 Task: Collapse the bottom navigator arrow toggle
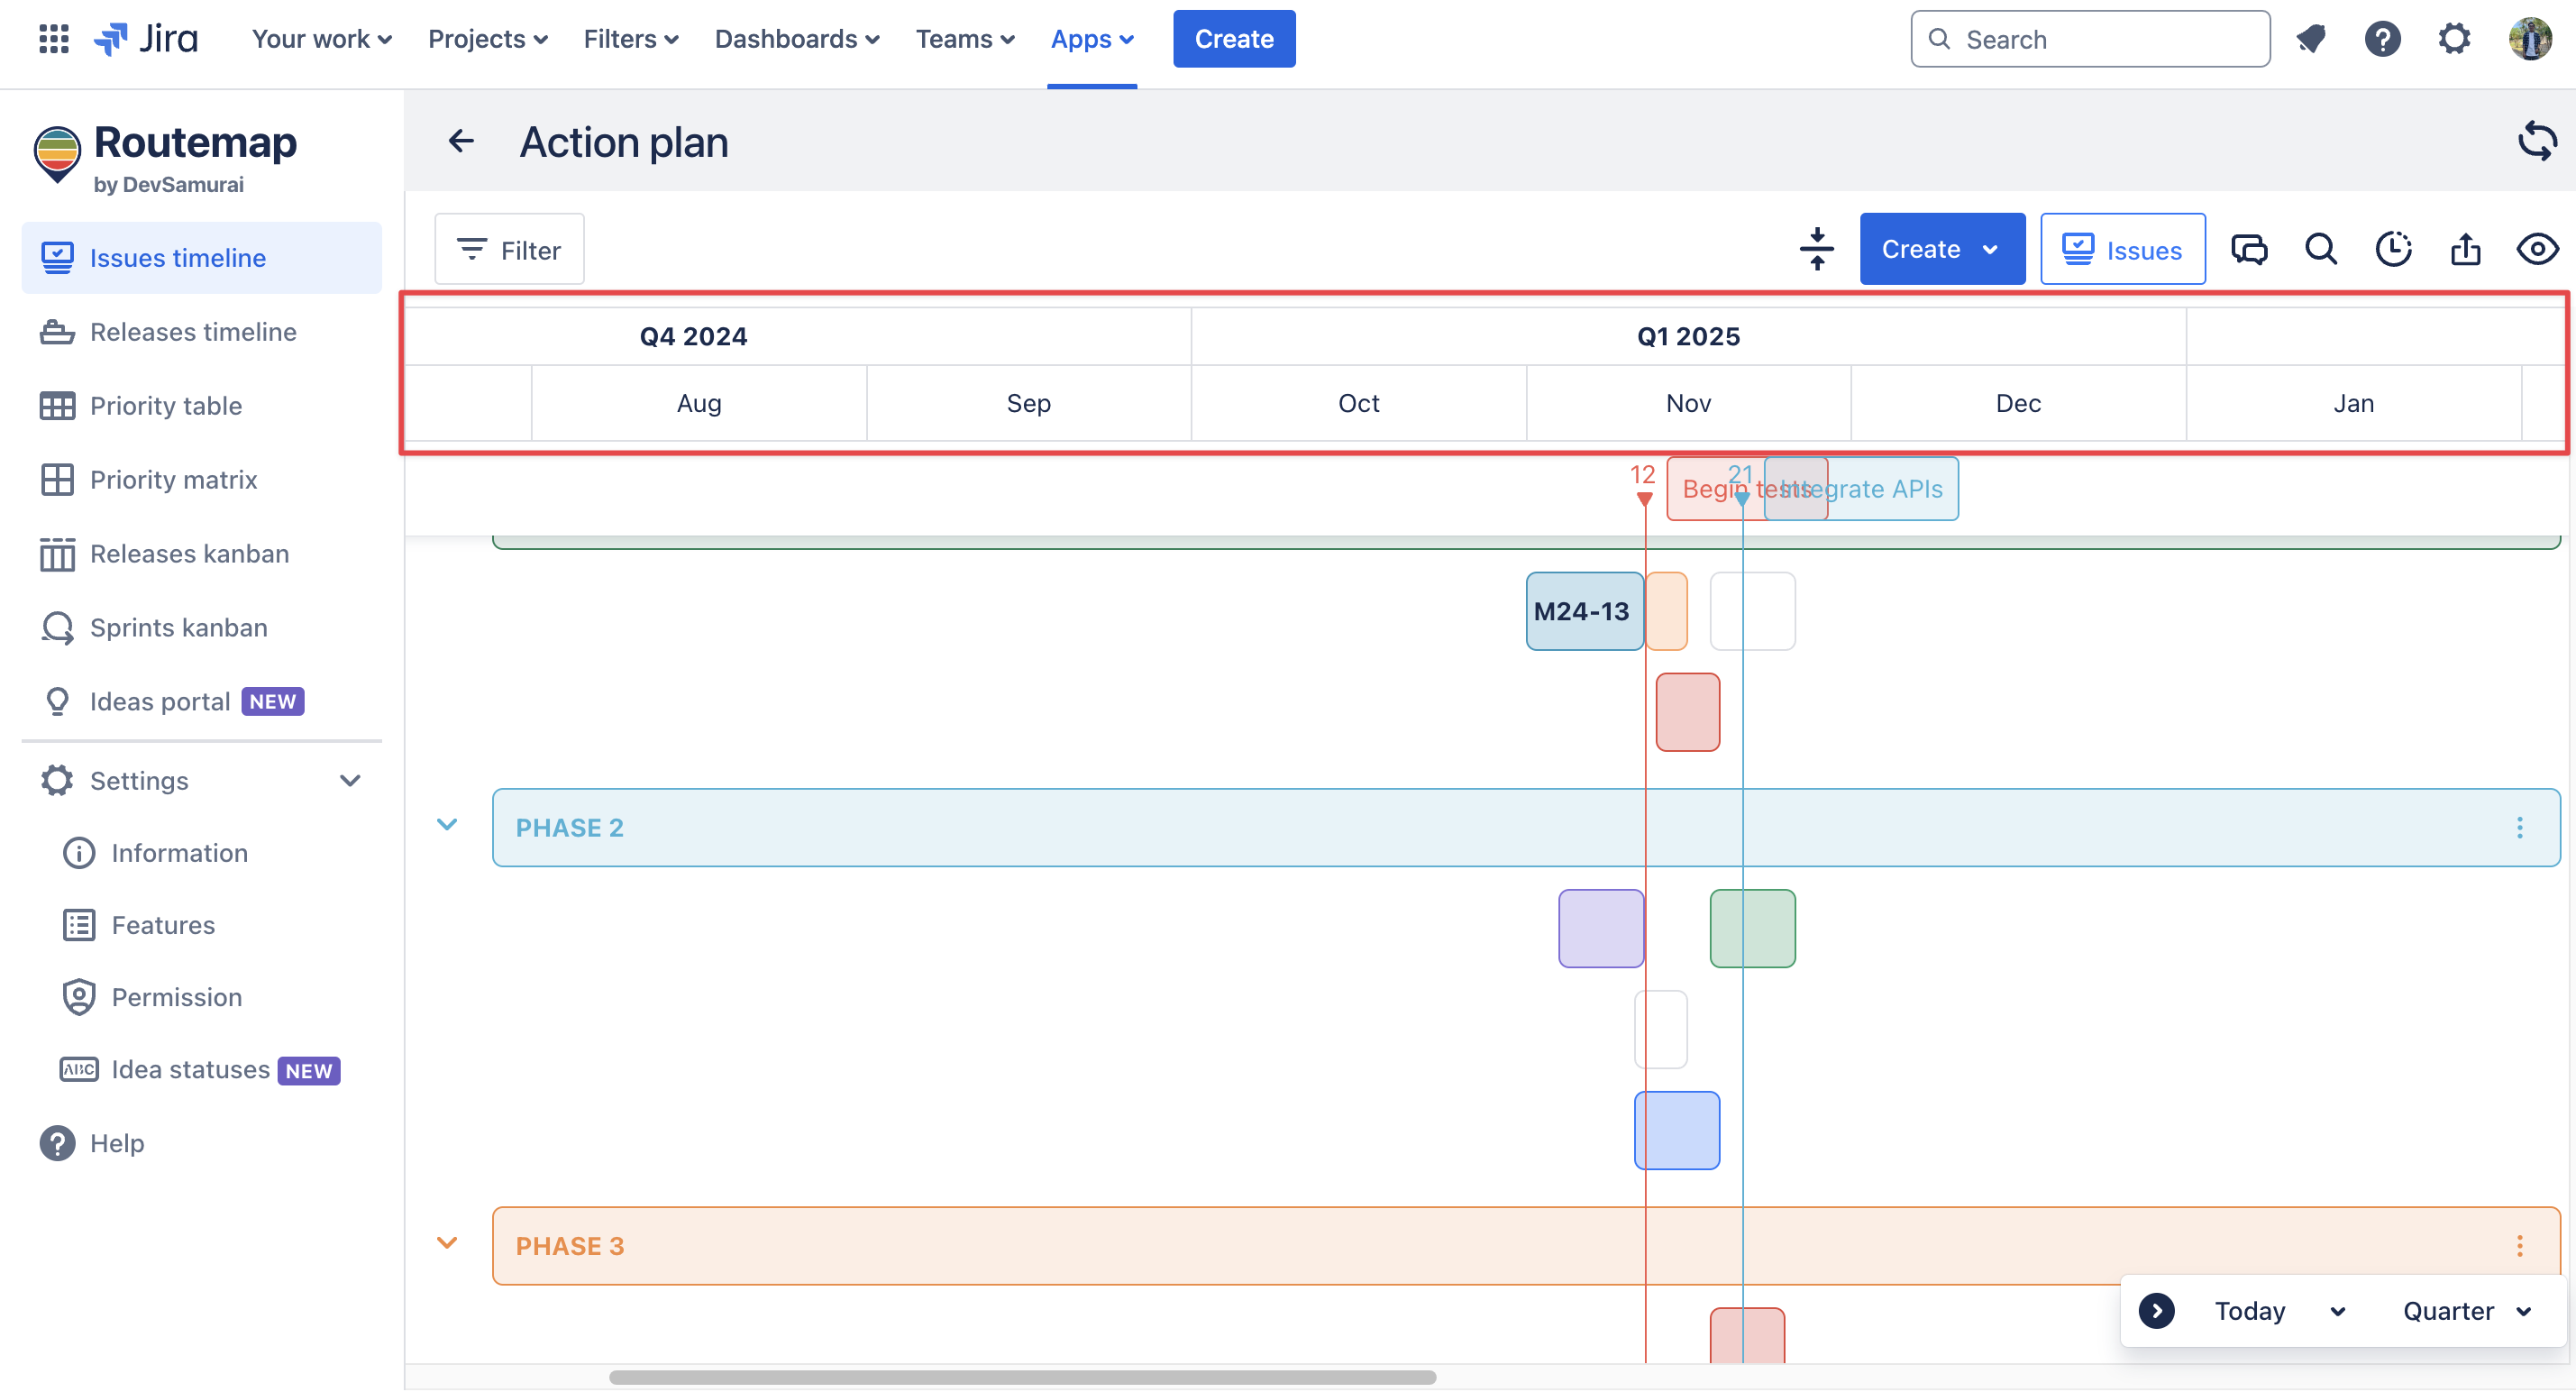[x=2156, y=1311]
